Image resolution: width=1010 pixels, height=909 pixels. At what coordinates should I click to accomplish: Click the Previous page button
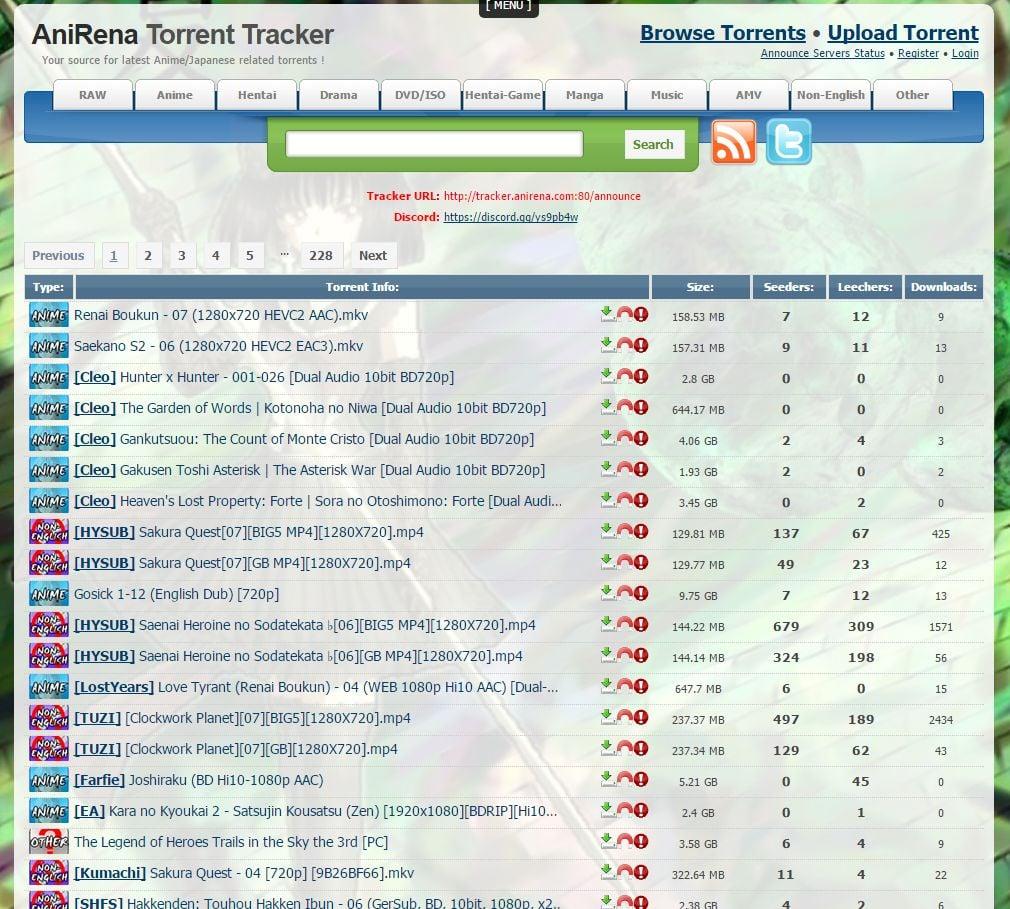[59, 256]
